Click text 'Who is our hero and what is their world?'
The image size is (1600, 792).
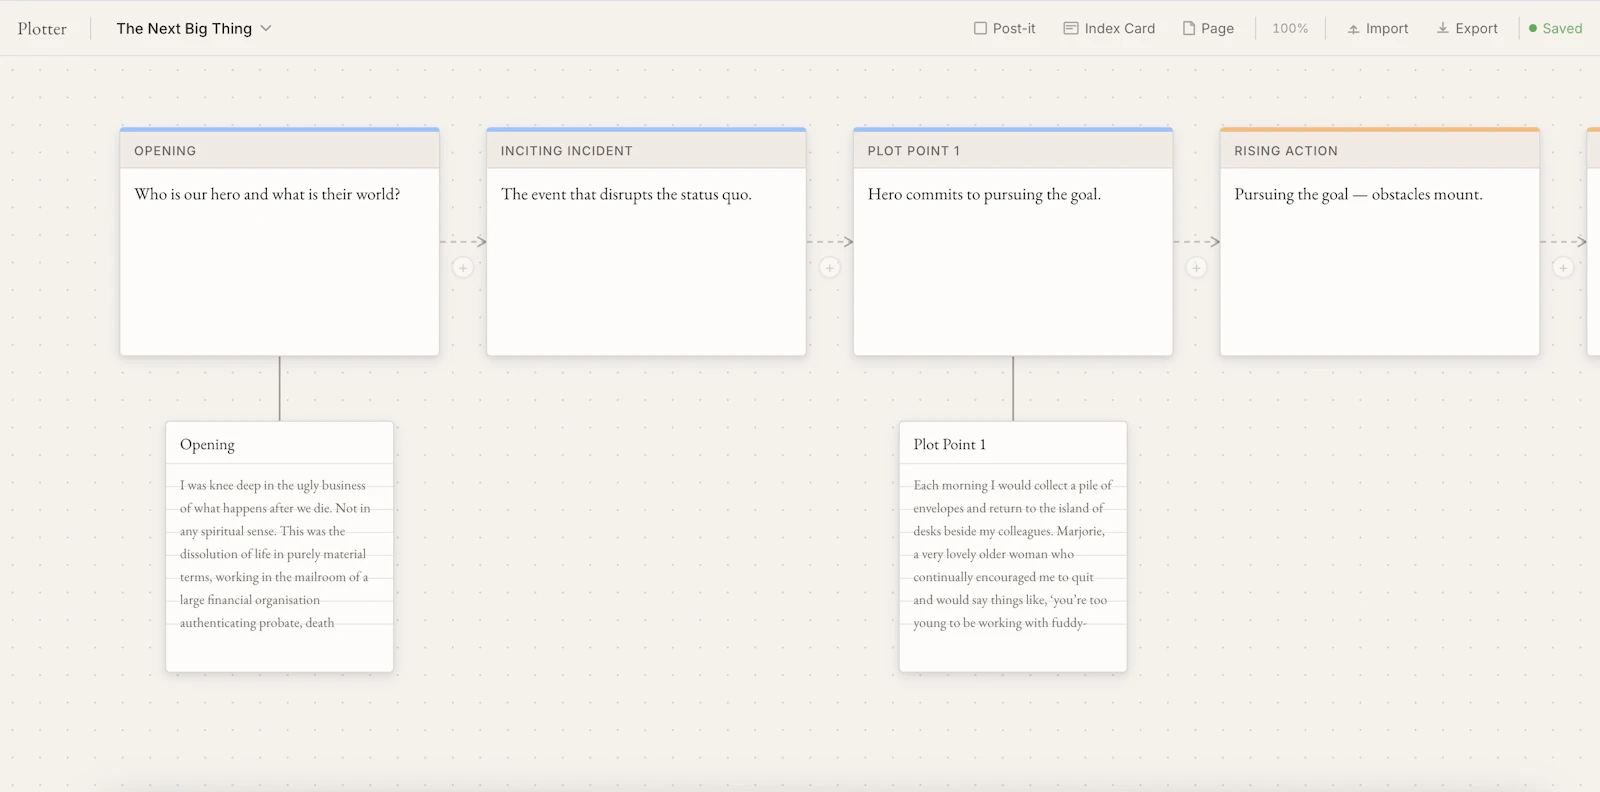click(267, 194)
